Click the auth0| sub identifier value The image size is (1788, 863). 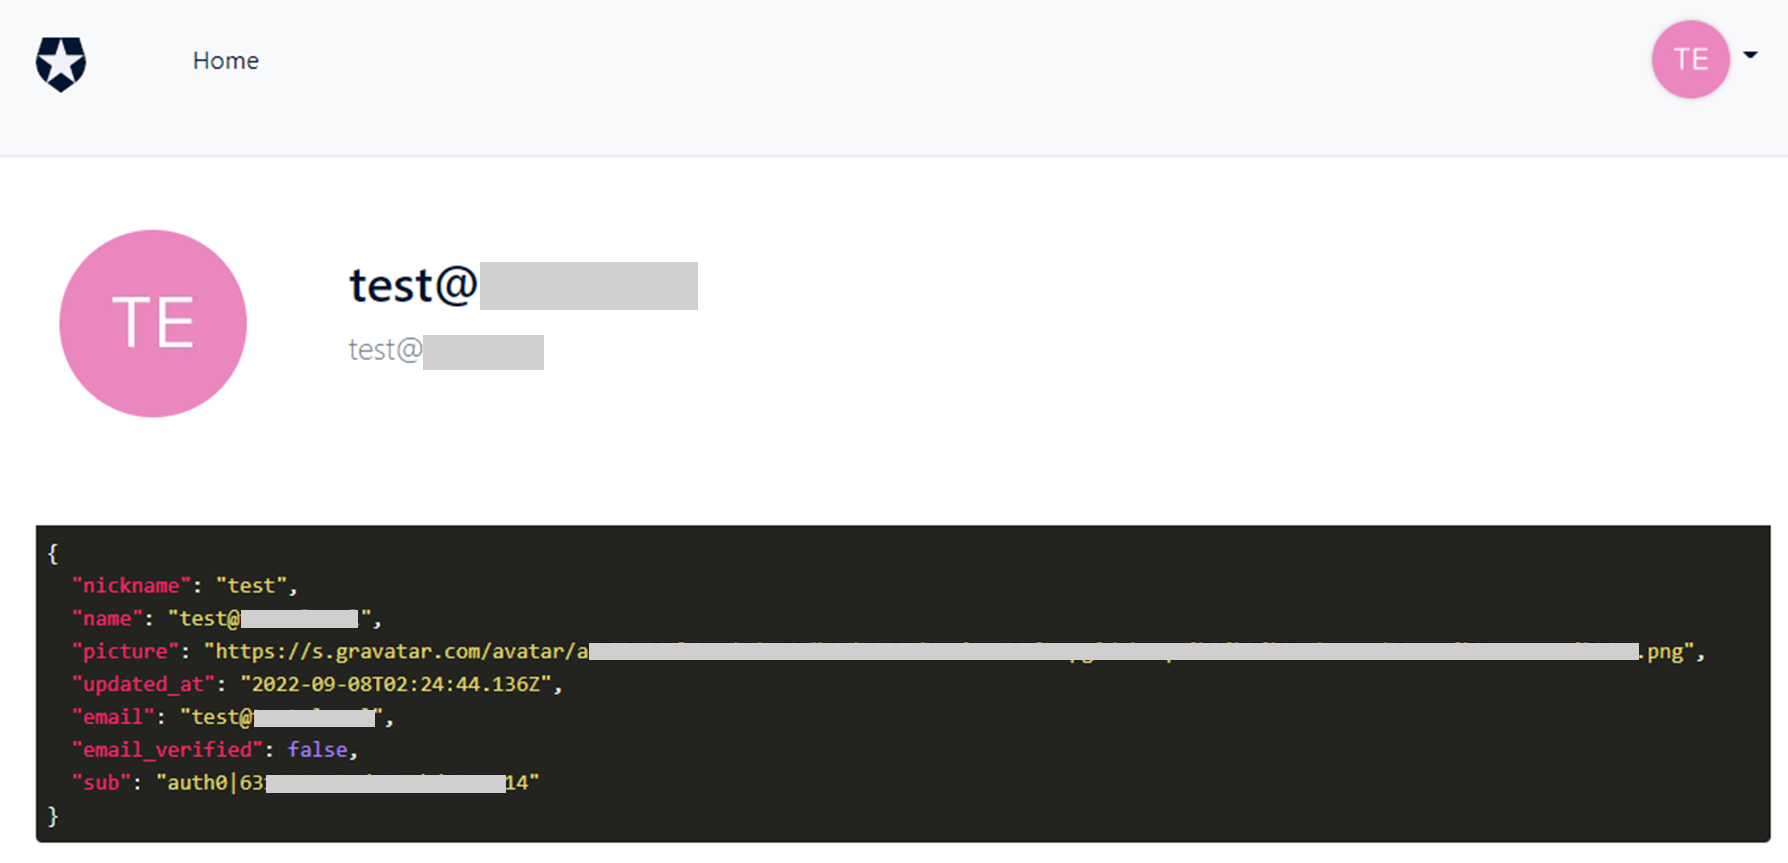(x=348, y=782)
